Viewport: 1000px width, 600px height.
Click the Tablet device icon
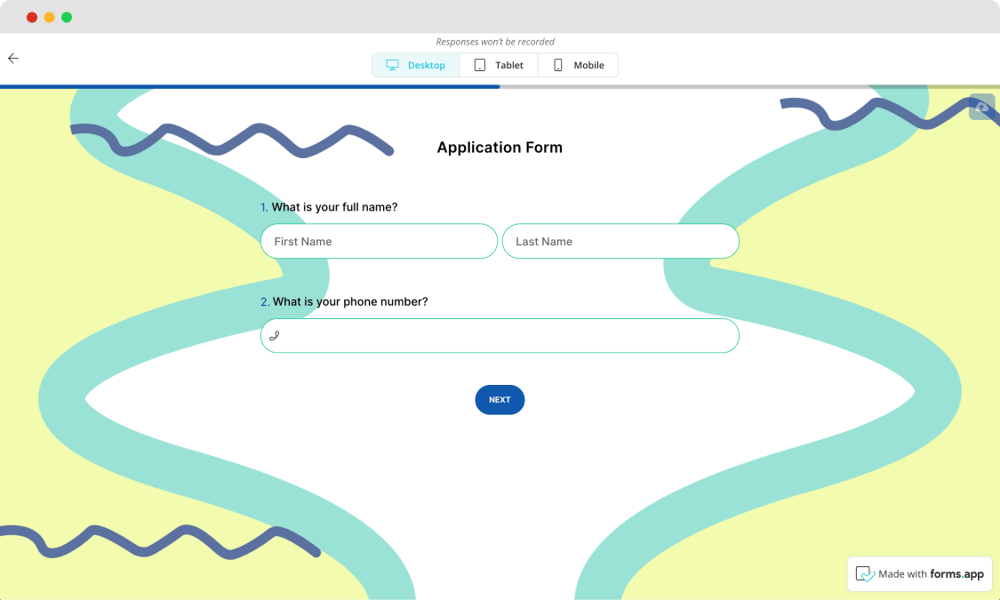(x=478, y=64)
